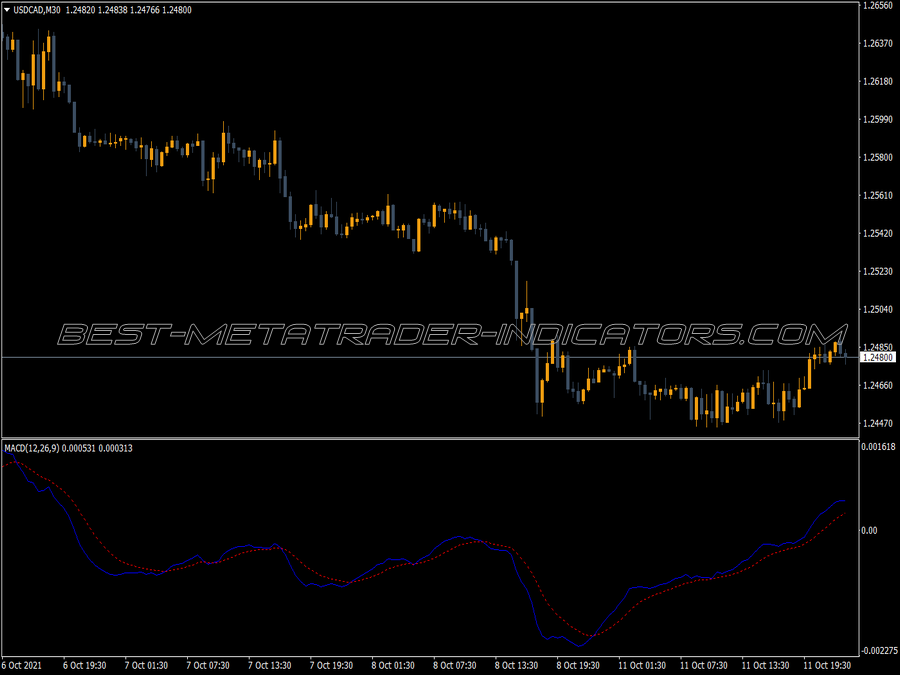Click the 11 Oct 07:30 time label
This screenshot has width=900, height=675.
[x=704, y=666]
